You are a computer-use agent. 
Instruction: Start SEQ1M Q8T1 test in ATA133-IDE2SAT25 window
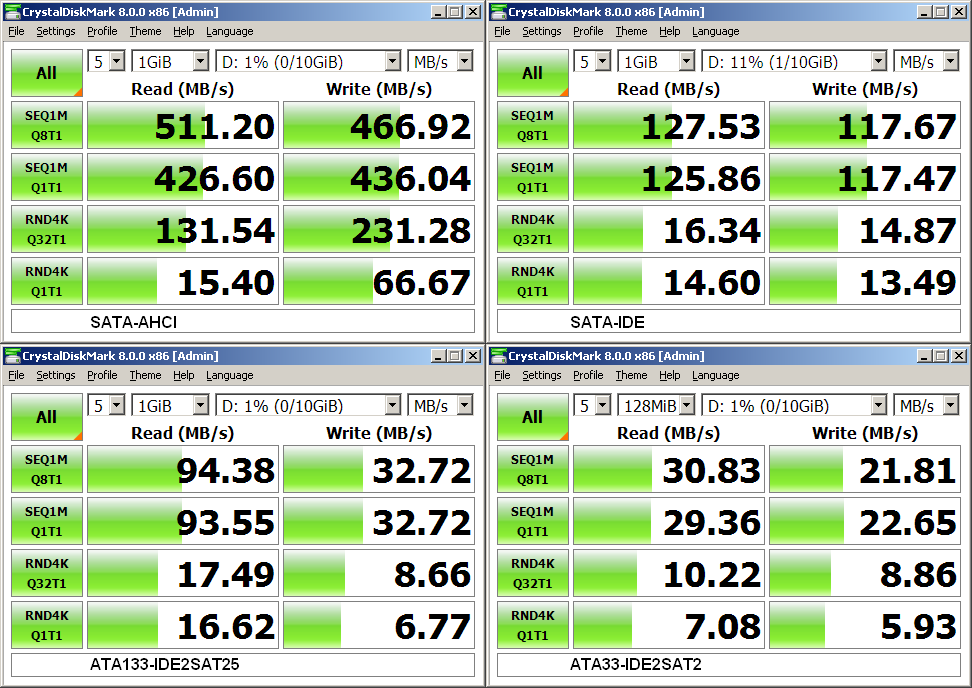point(46,469)
